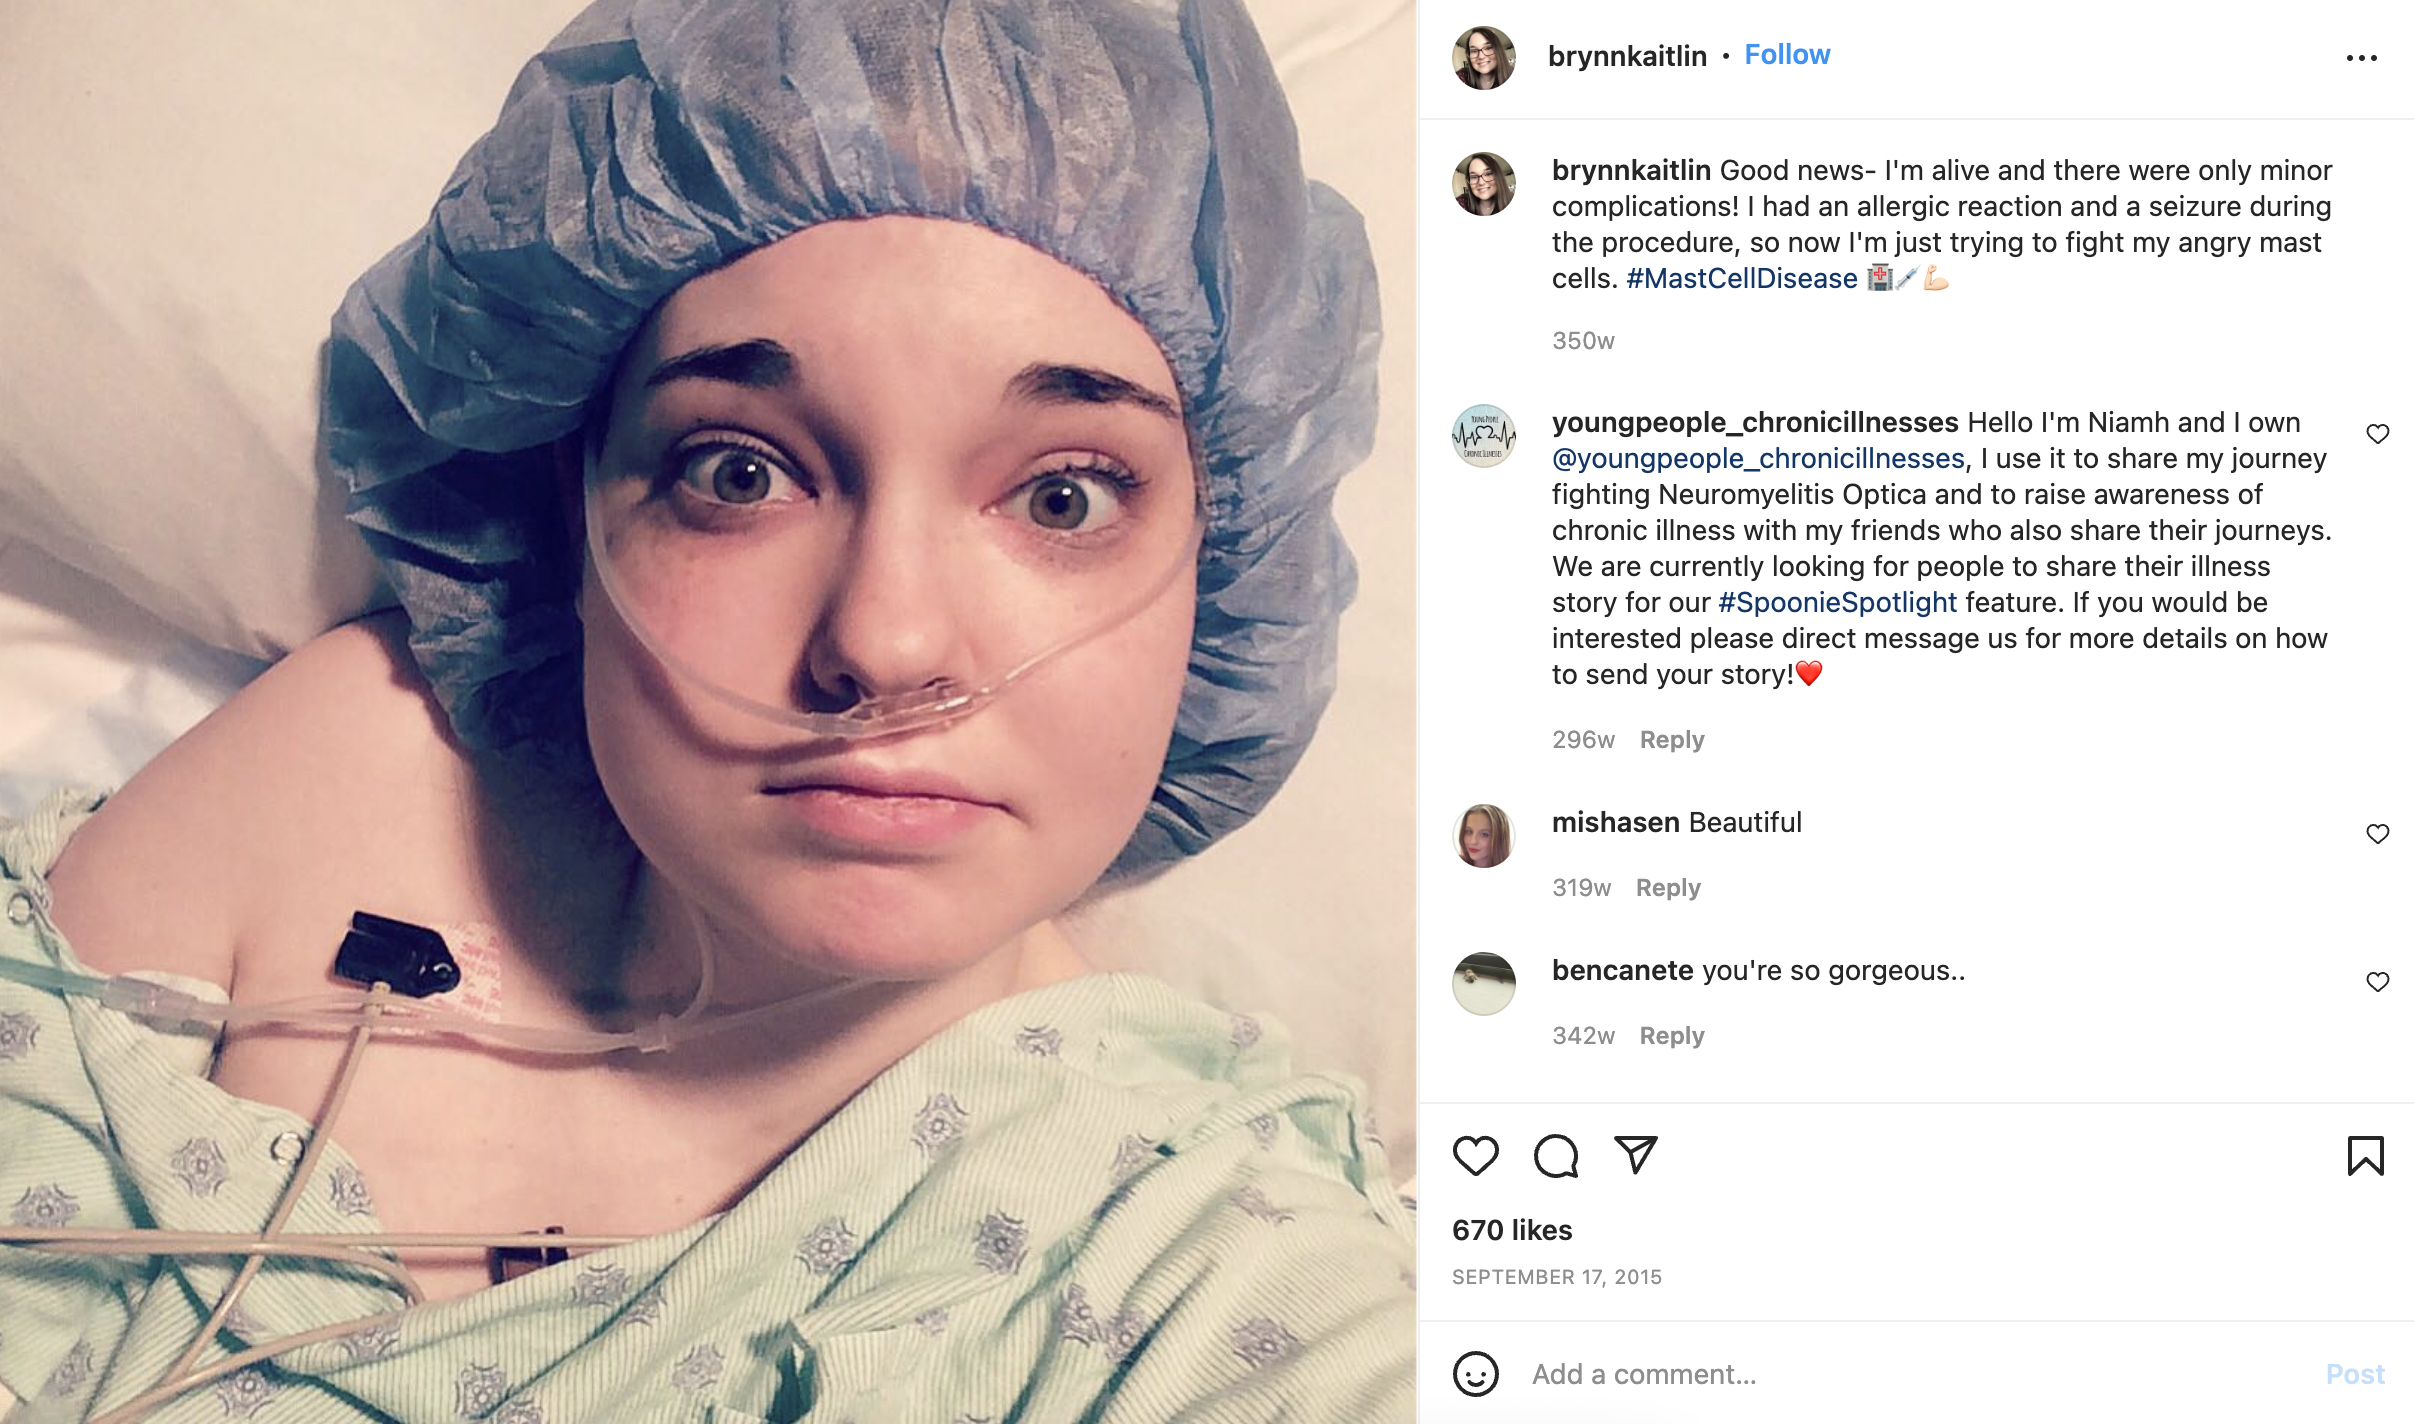Like mishasen's Beautiful comment
Screen dimensions: 2414x1424
pyautogui.click(x=2378, y=833)
